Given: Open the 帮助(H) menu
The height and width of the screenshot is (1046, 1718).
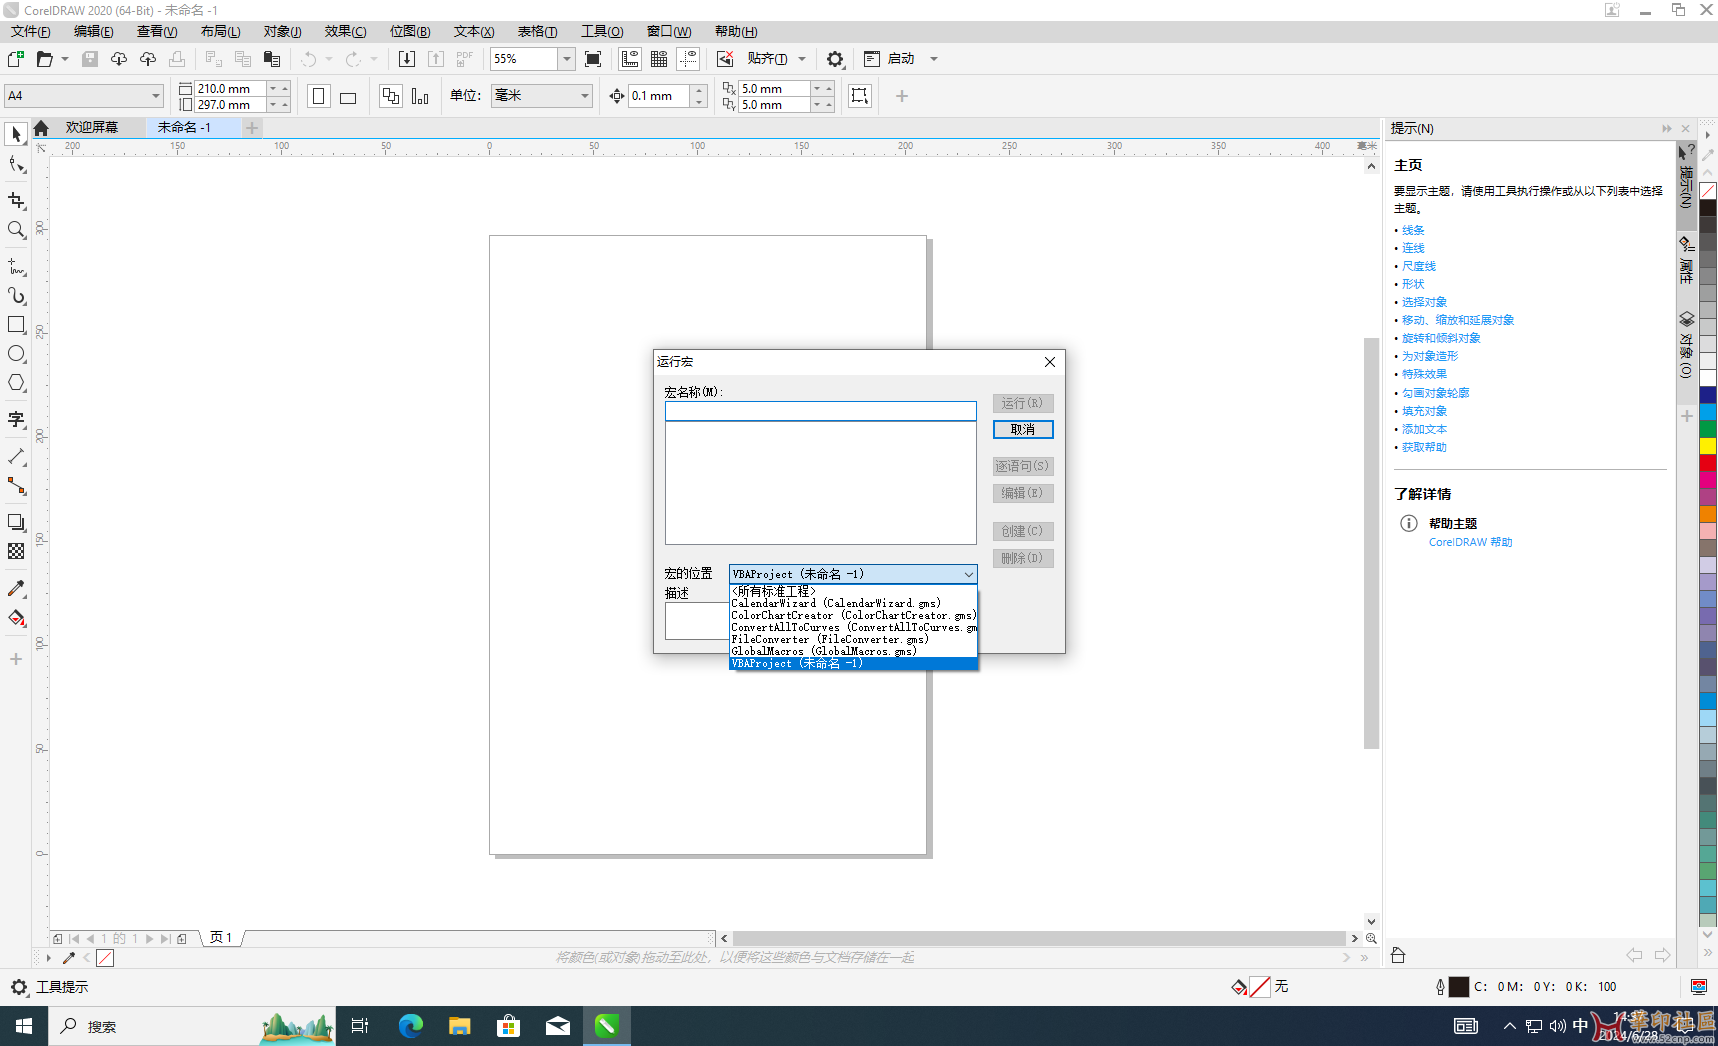Looking at the screenshot, I should 736,32.
